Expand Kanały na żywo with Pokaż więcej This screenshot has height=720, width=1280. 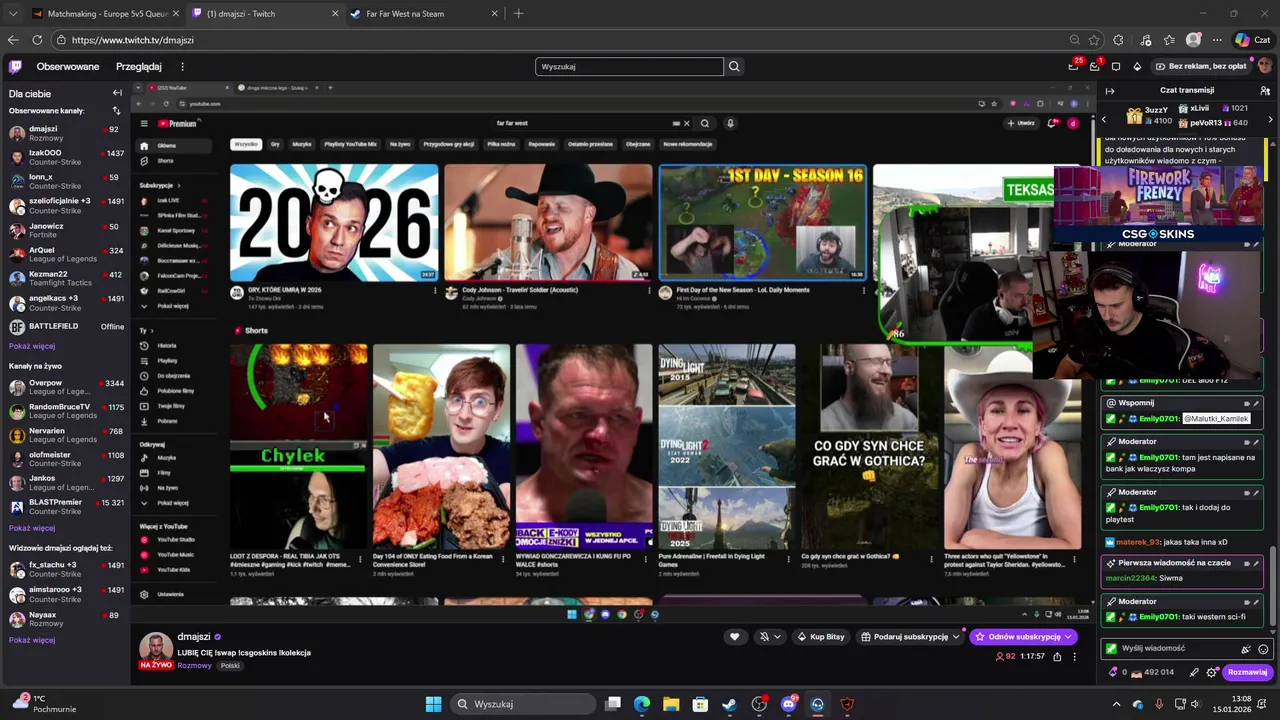[x=32, y=528]
